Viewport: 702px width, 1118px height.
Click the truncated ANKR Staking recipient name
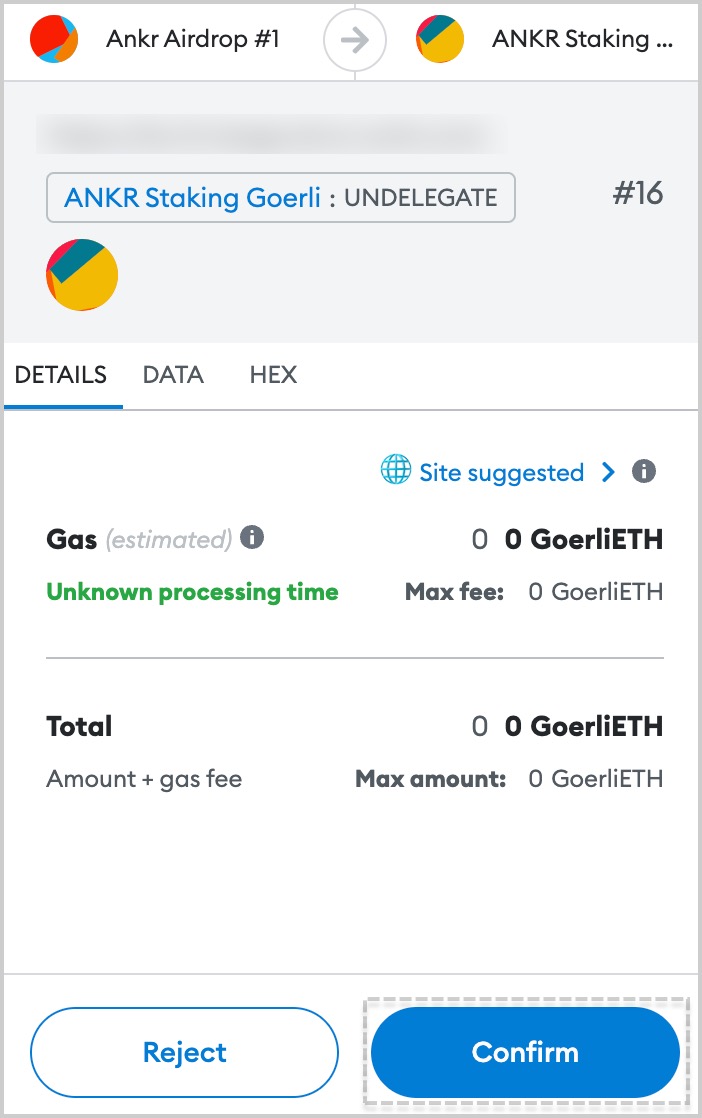582,39
